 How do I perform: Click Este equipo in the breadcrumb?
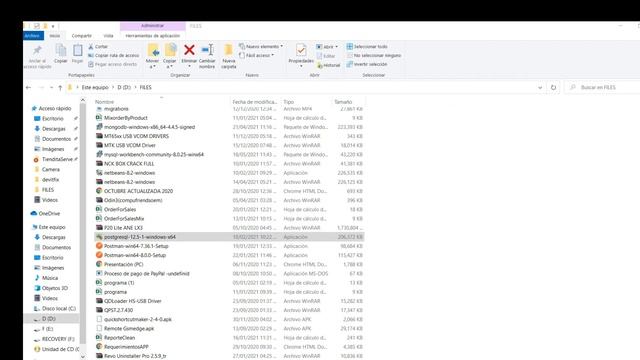(95, 87)
